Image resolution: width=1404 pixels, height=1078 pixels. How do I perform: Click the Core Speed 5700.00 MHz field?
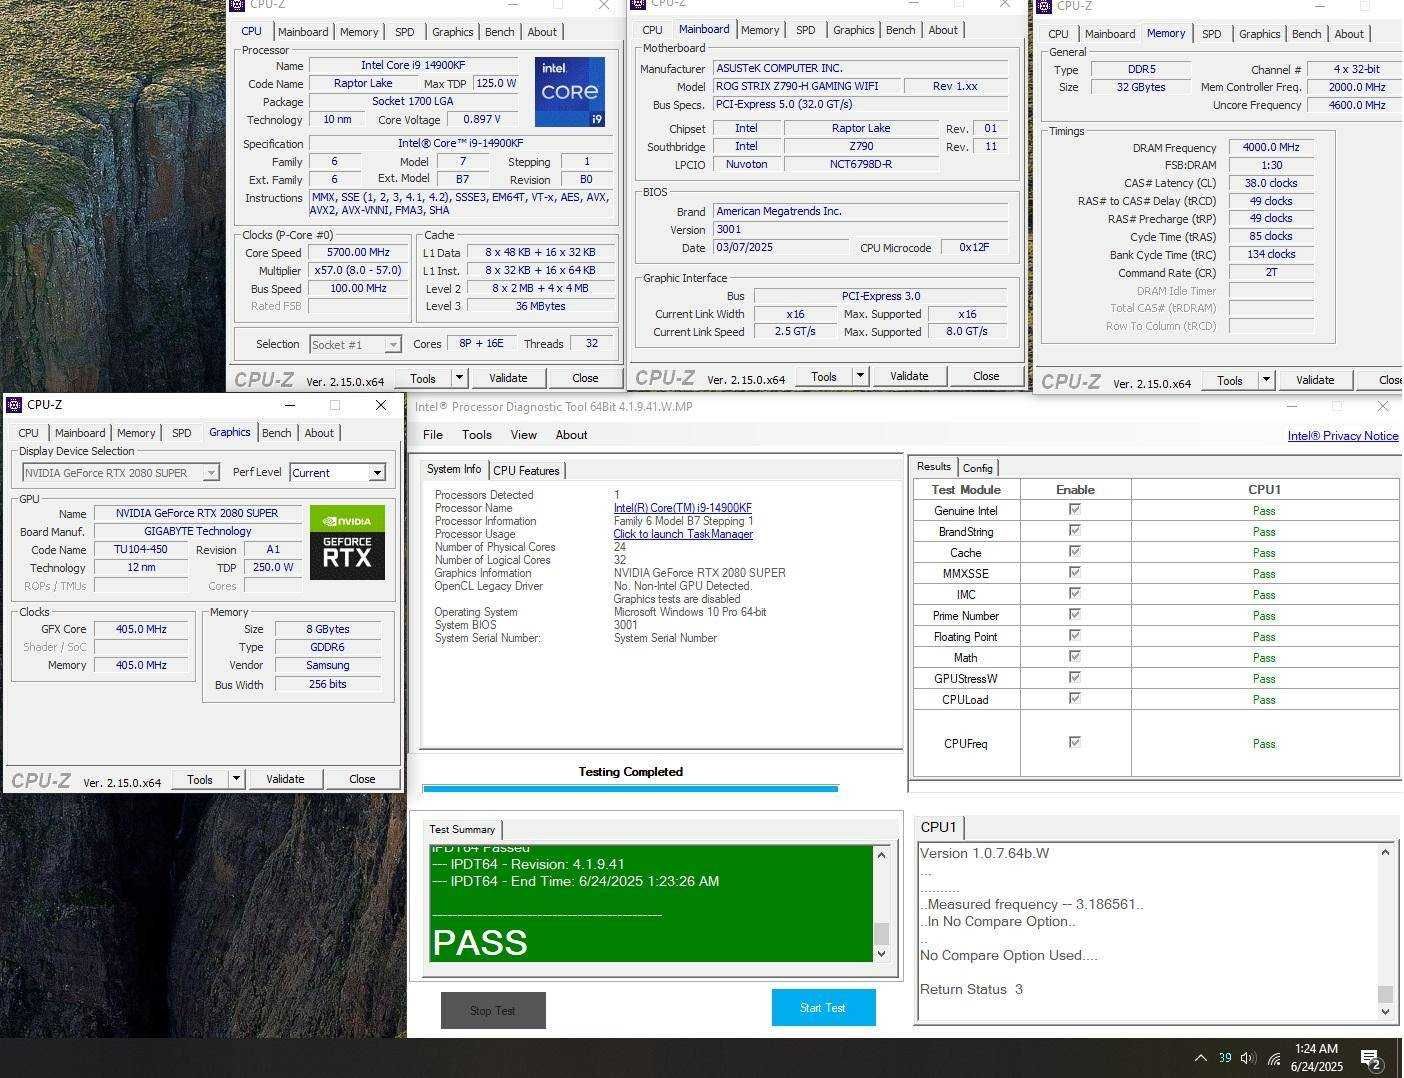point(358,253)
